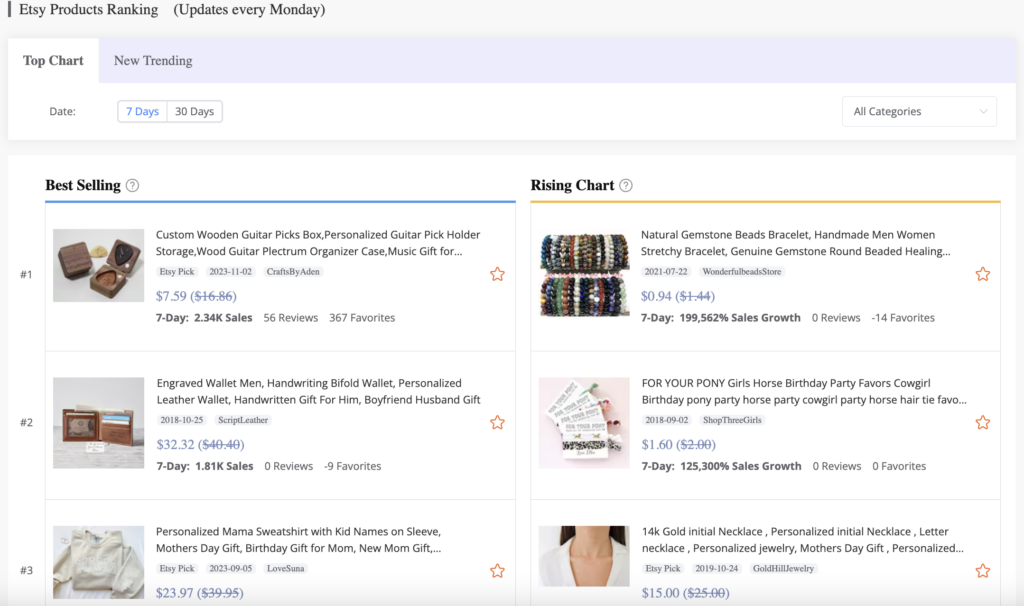This screenshot has width=1024, height=606.
Task: Click the $1.60 price
Action: (x=657, y=445)
